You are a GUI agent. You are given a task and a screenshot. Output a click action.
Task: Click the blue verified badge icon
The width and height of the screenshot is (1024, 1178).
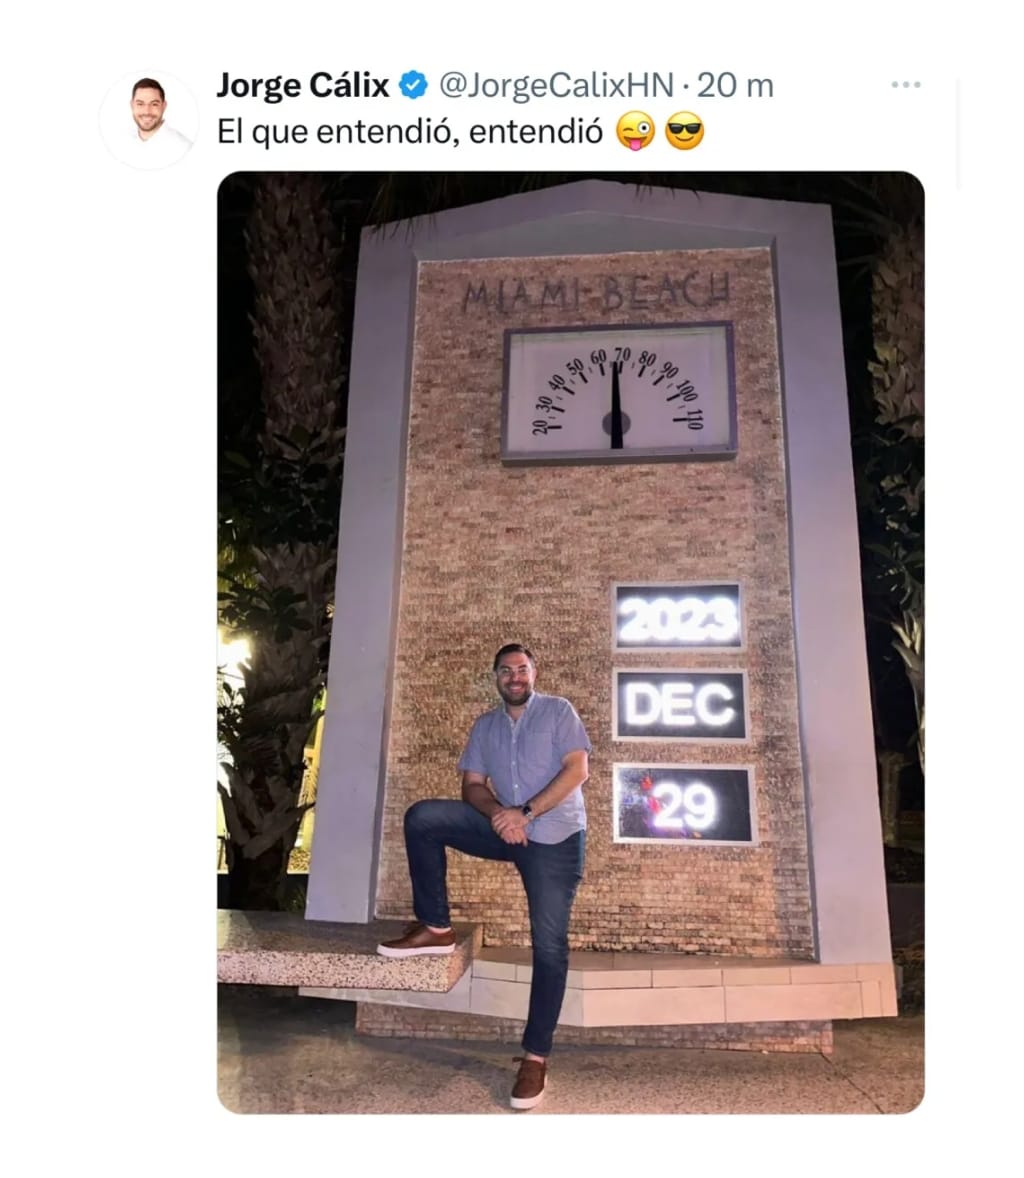(x=412, y=85)
